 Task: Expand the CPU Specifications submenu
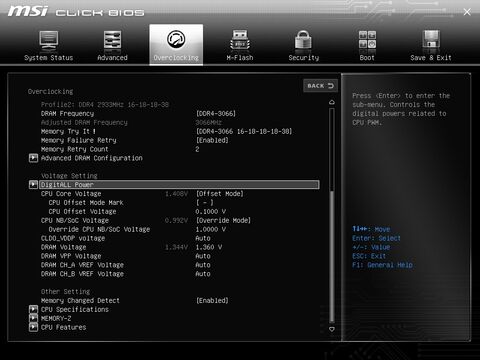click(33, 309)
